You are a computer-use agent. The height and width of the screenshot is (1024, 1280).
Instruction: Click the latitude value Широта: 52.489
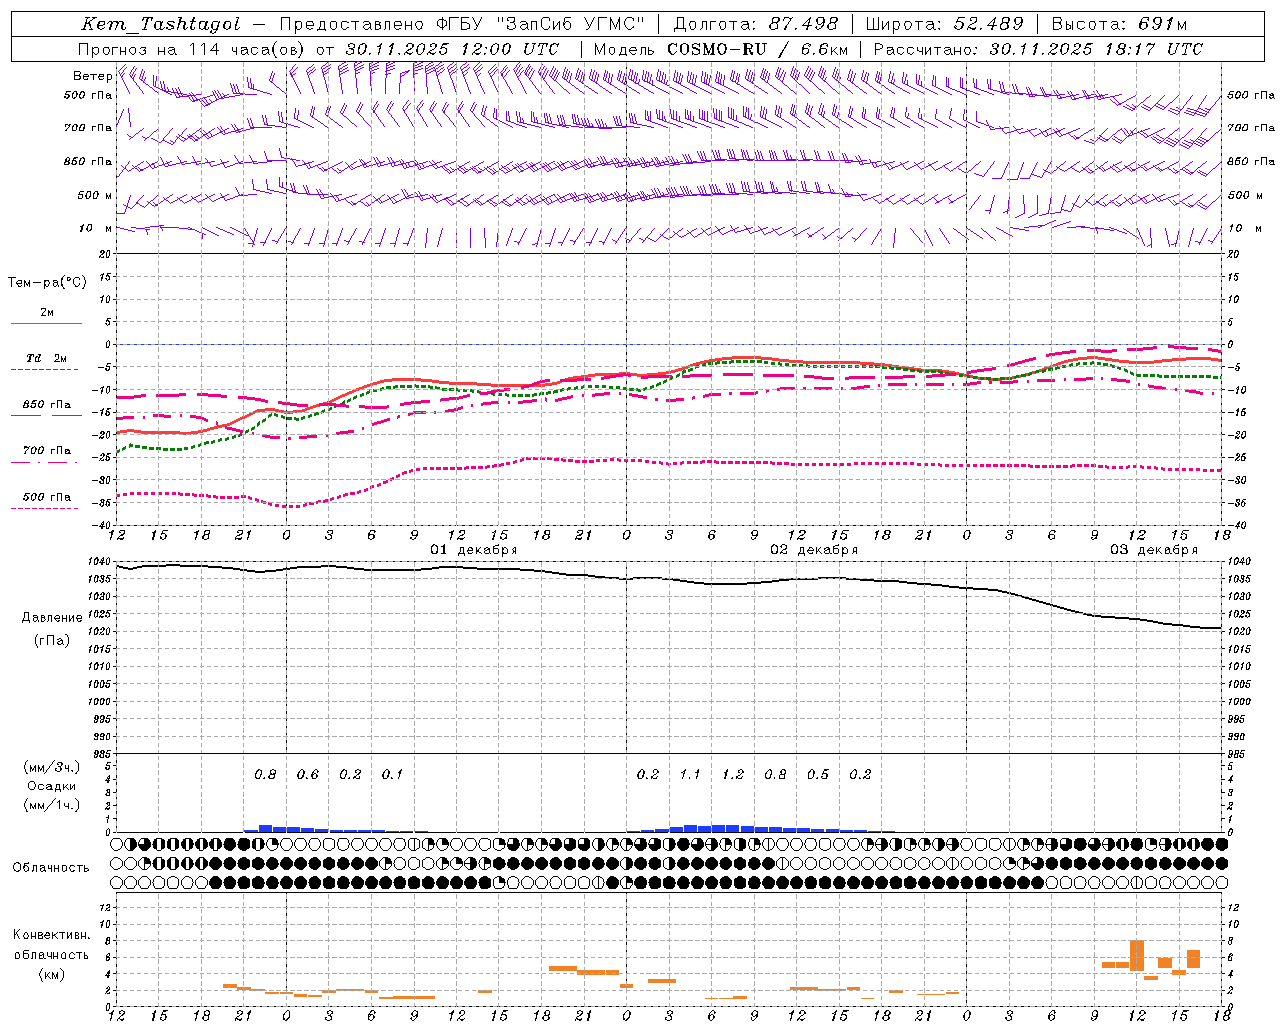pyautogui.click(x=945, y=24)
